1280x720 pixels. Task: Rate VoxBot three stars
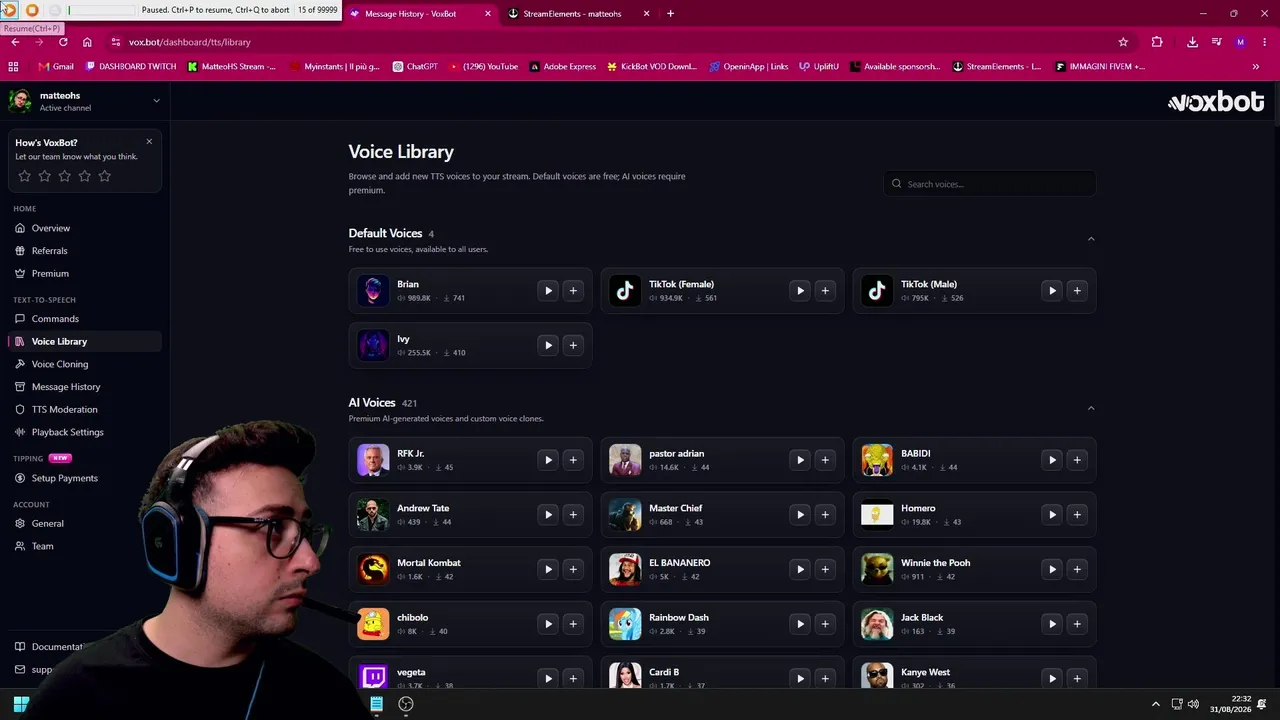pyautogui.click(x=65, y=176)
